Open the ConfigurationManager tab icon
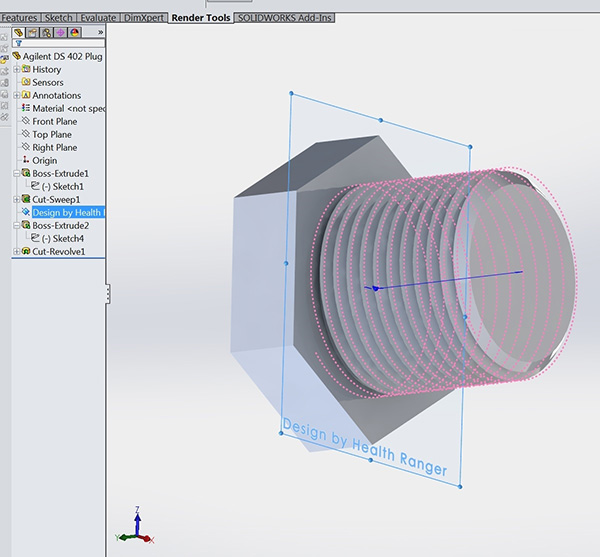The width and height of the screenshot is (600, 557). 47,32
